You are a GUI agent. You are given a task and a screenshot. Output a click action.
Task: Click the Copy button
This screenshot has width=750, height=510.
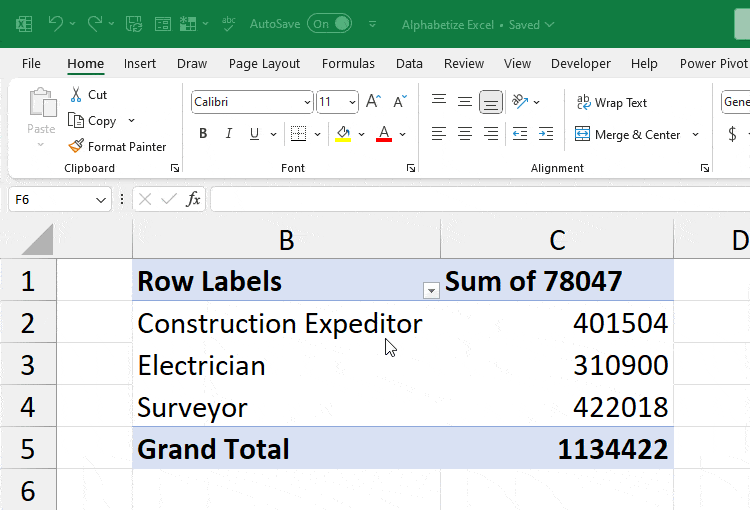pyautogui.click(x=92, y=121)
